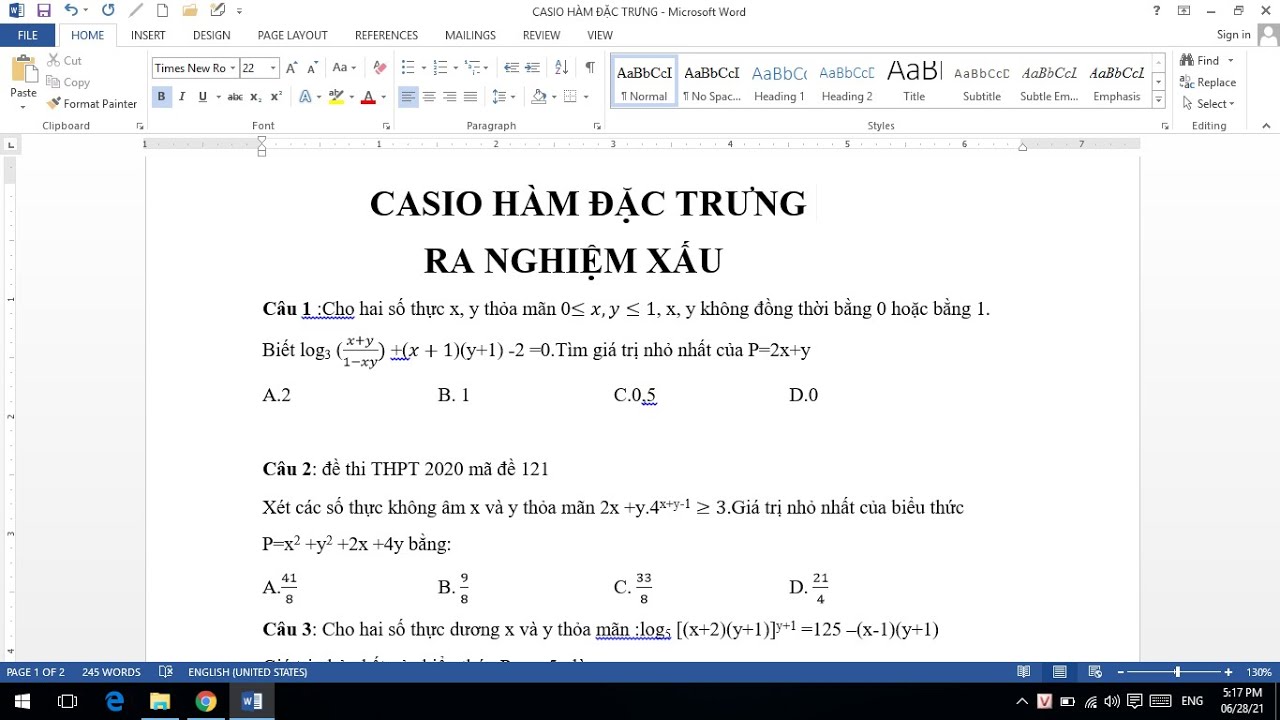Cut the selection with the scissors icon
The height and width of the screenshot is (720, 1280).
(54, 61)
